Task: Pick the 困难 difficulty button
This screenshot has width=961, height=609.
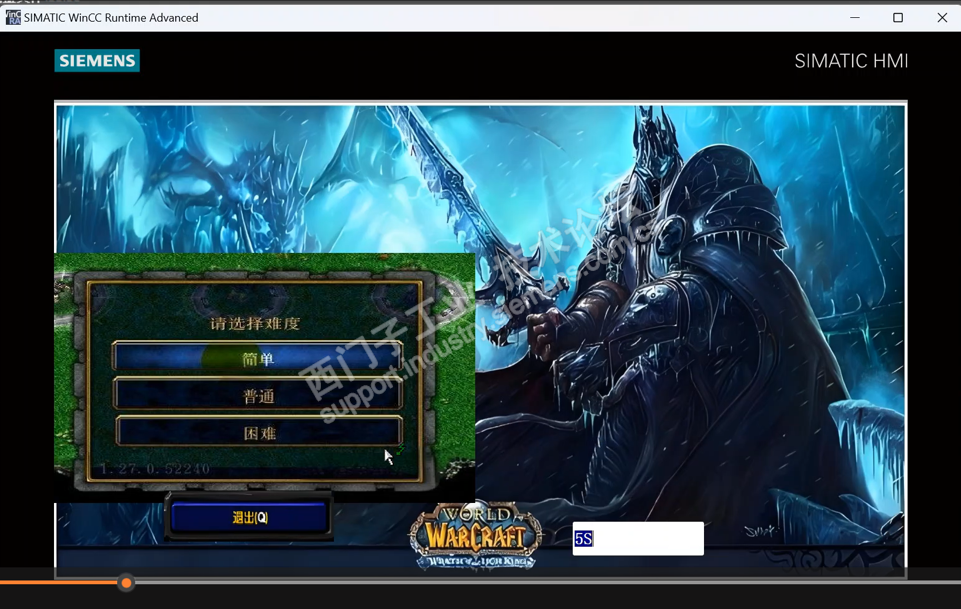Action: (x=259, y=433)
